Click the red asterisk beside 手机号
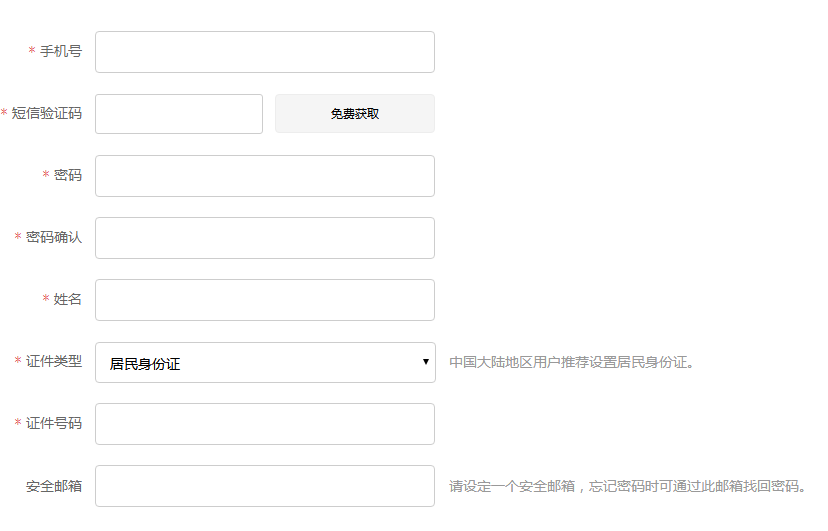This screenshot has width=828, height=531. [x=32, y=51]
